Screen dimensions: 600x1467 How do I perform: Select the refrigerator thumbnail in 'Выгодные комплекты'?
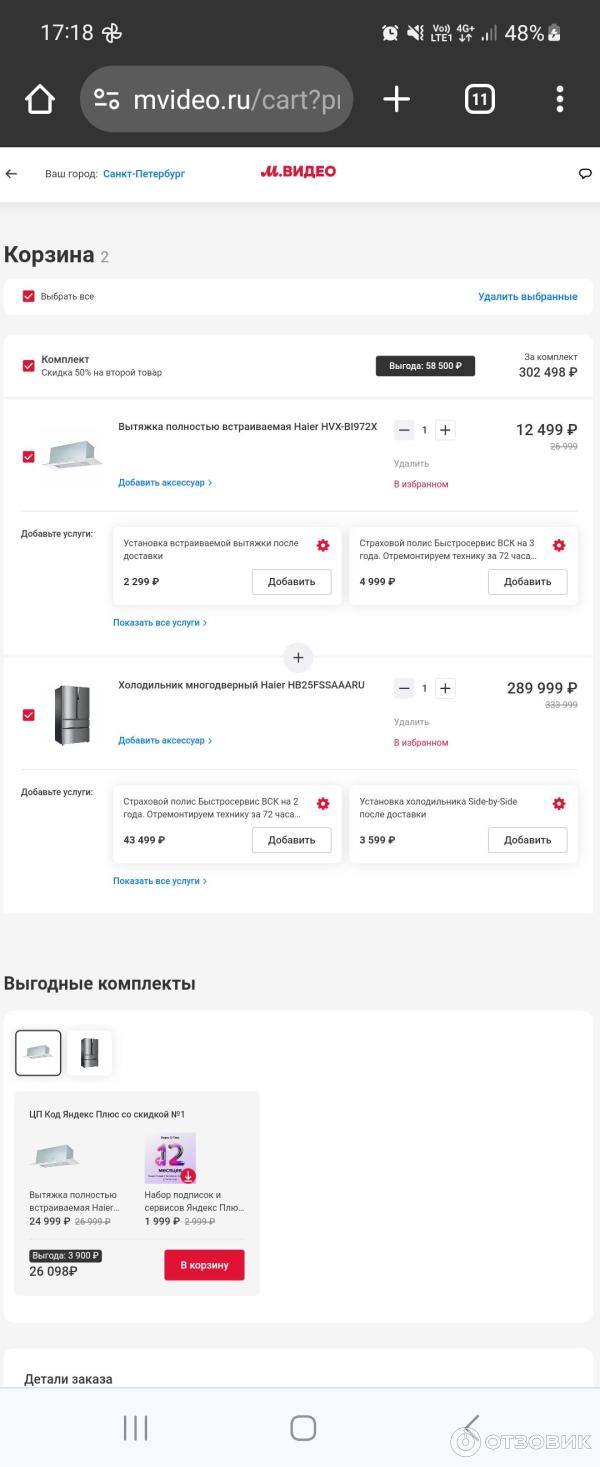point(90,1053)
